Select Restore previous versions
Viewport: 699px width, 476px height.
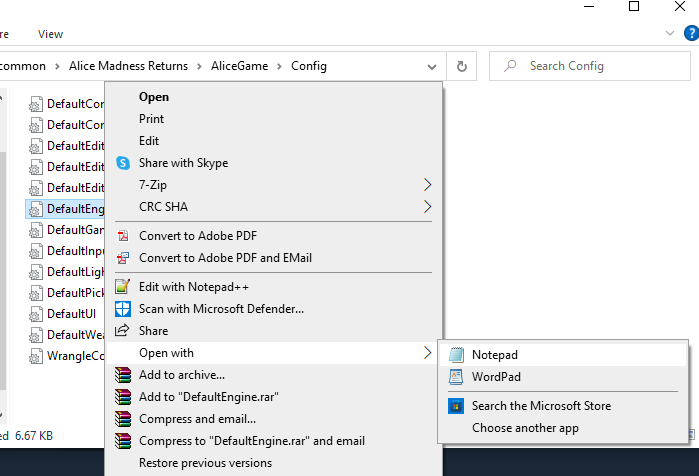point(205,463)
